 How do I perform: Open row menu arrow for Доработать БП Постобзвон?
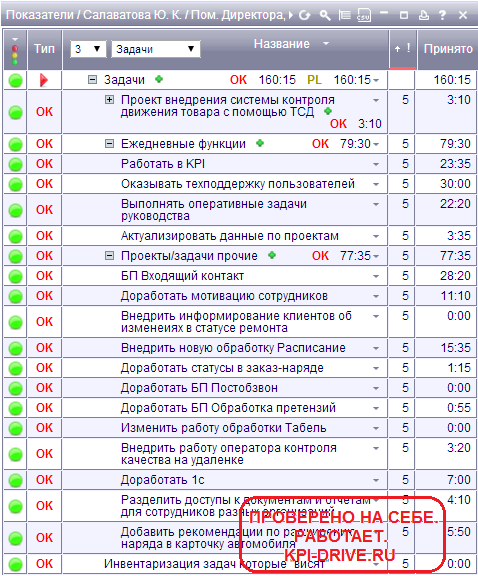[376, 388]
